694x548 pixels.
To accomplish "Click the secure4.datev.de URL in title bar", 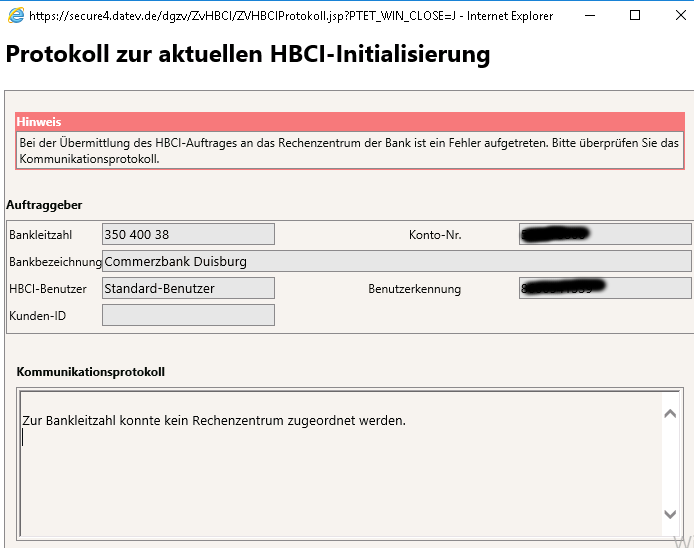I will (x=242, y=16).
